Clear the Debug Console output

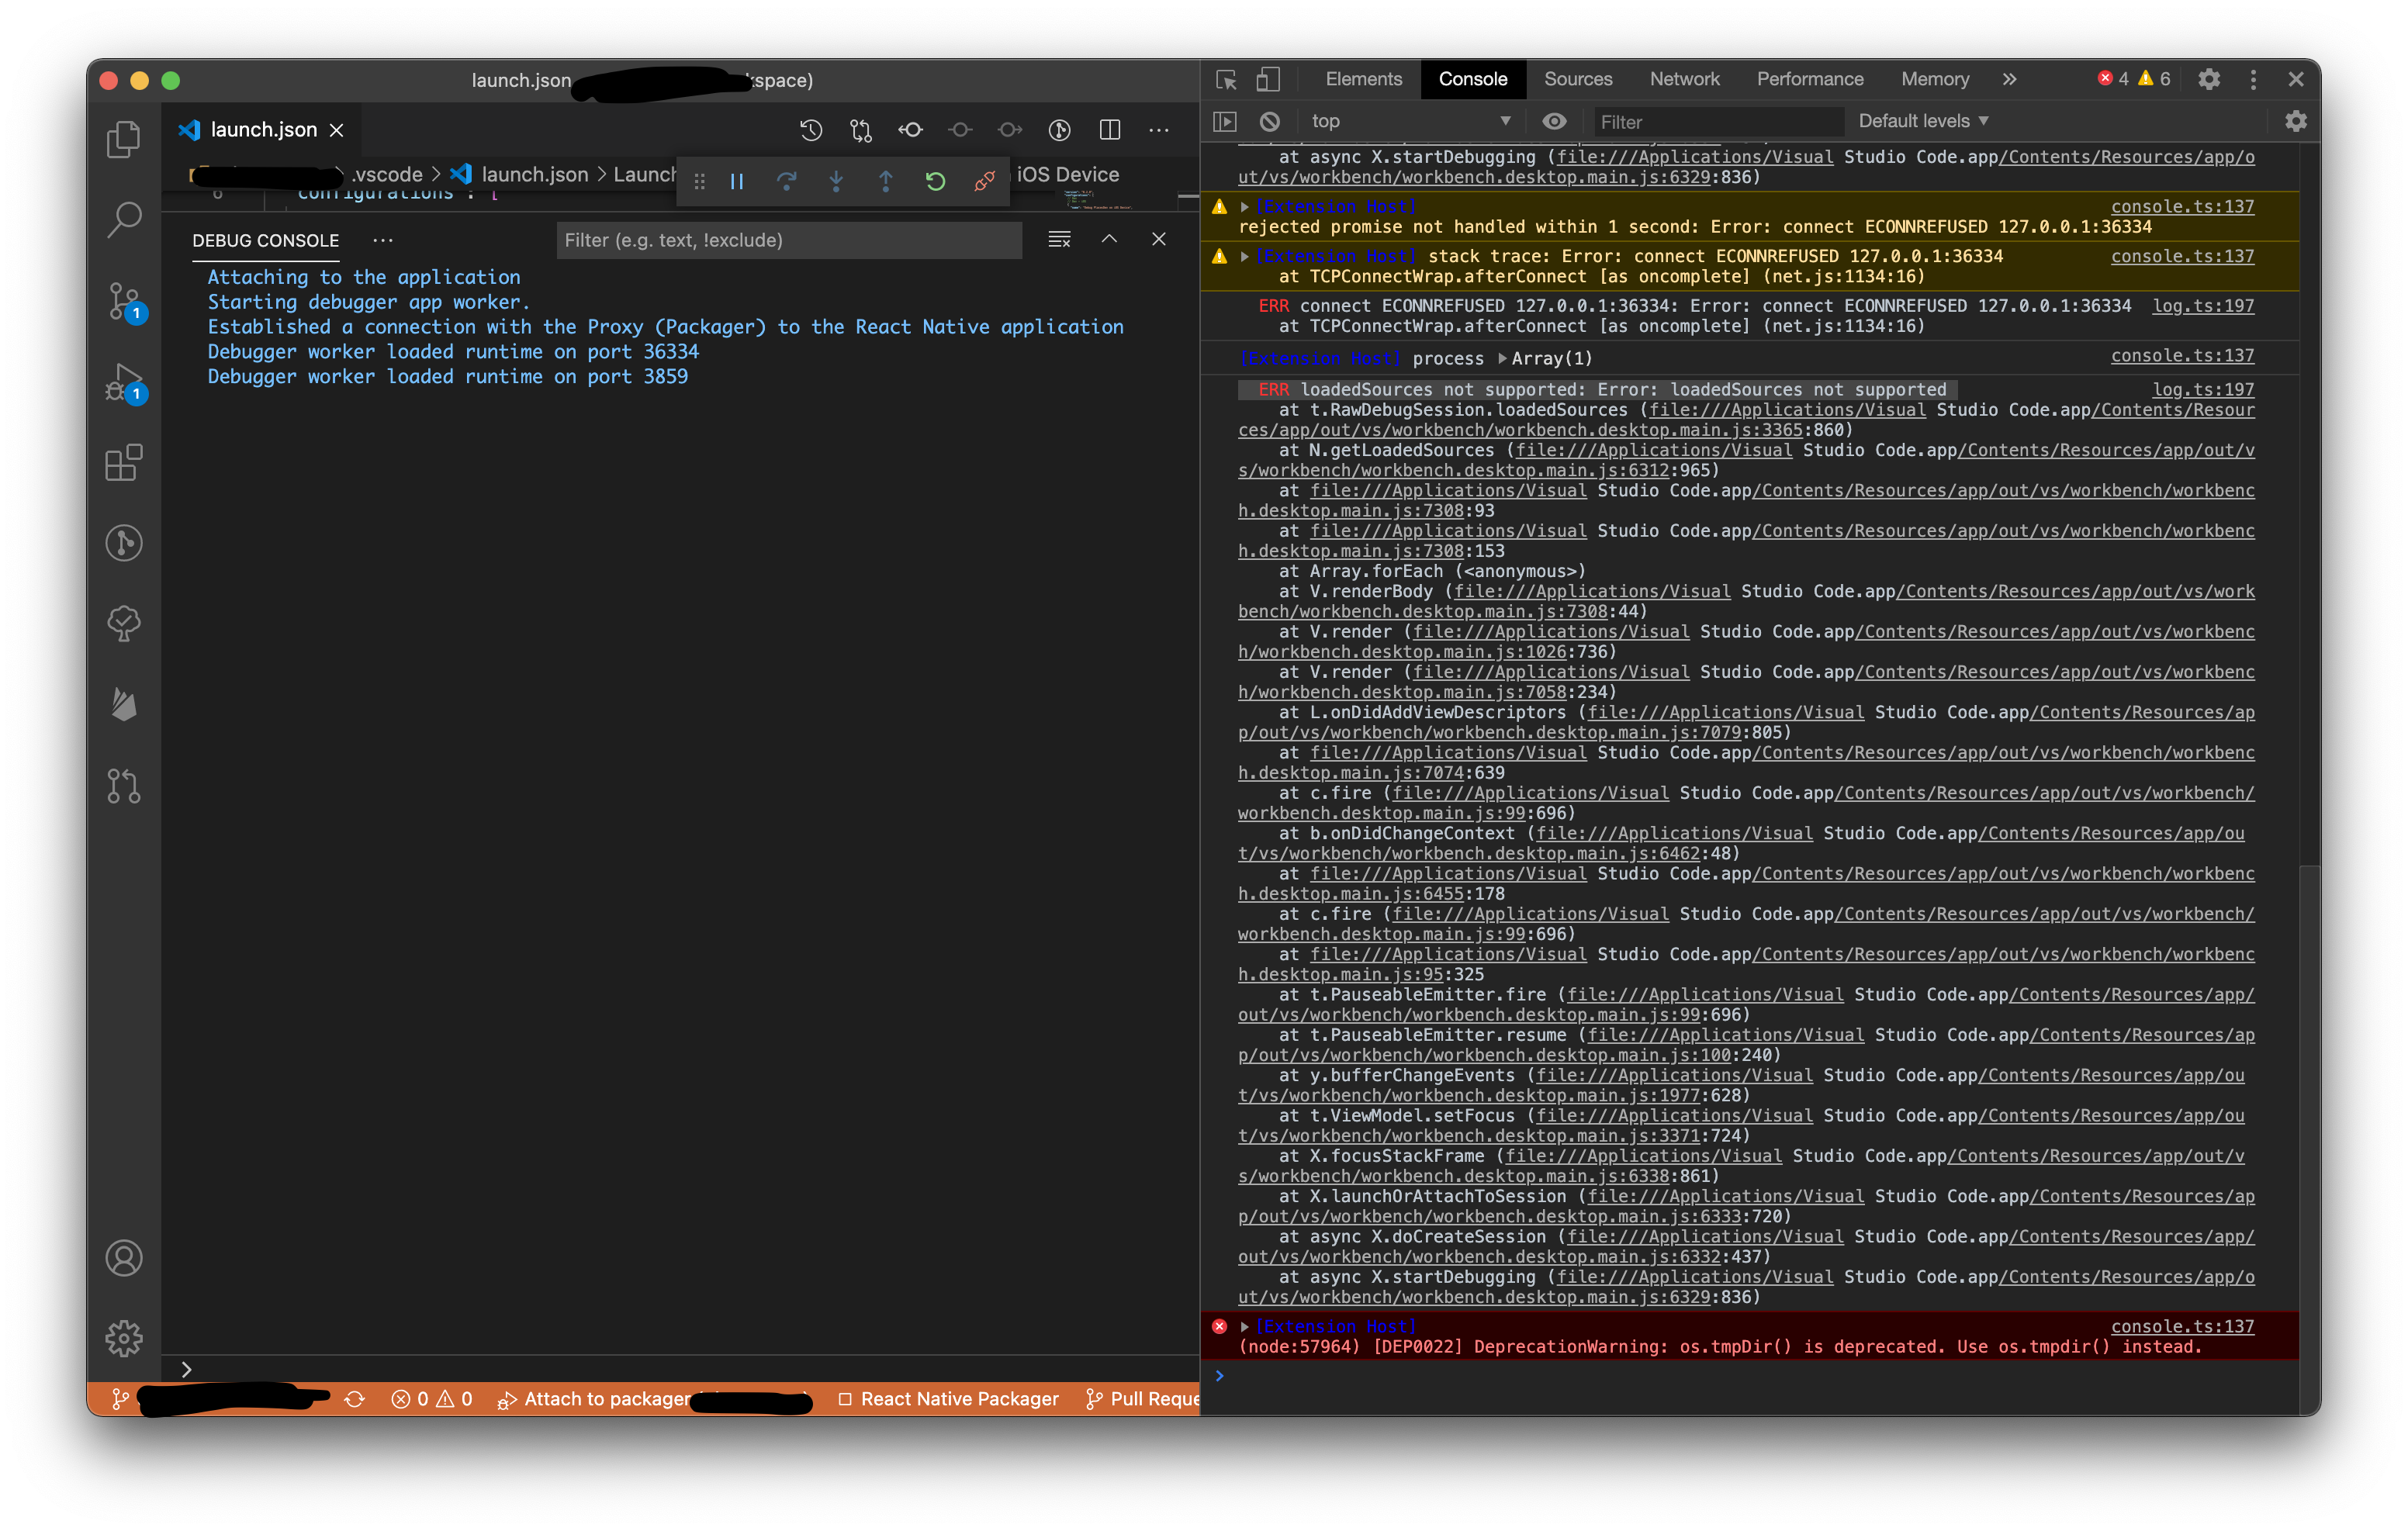tap(1059, 239)
